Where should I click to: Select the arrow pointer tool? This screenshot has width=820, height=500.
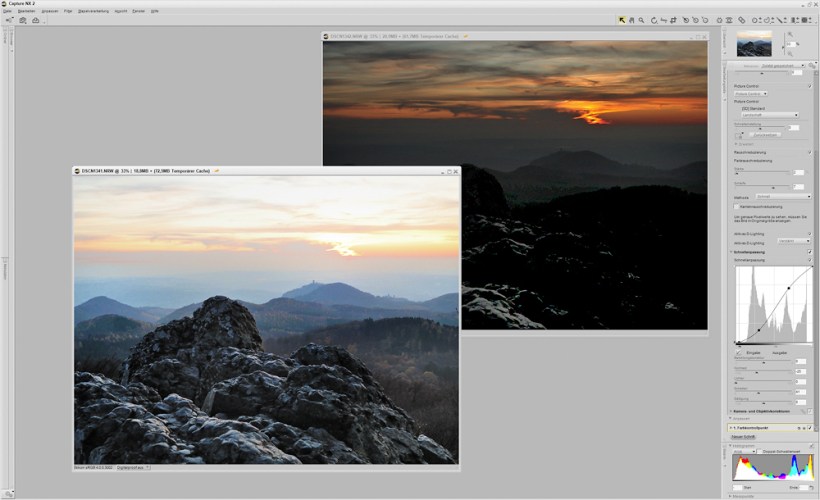pyautogui.click(x=622, y=20)
